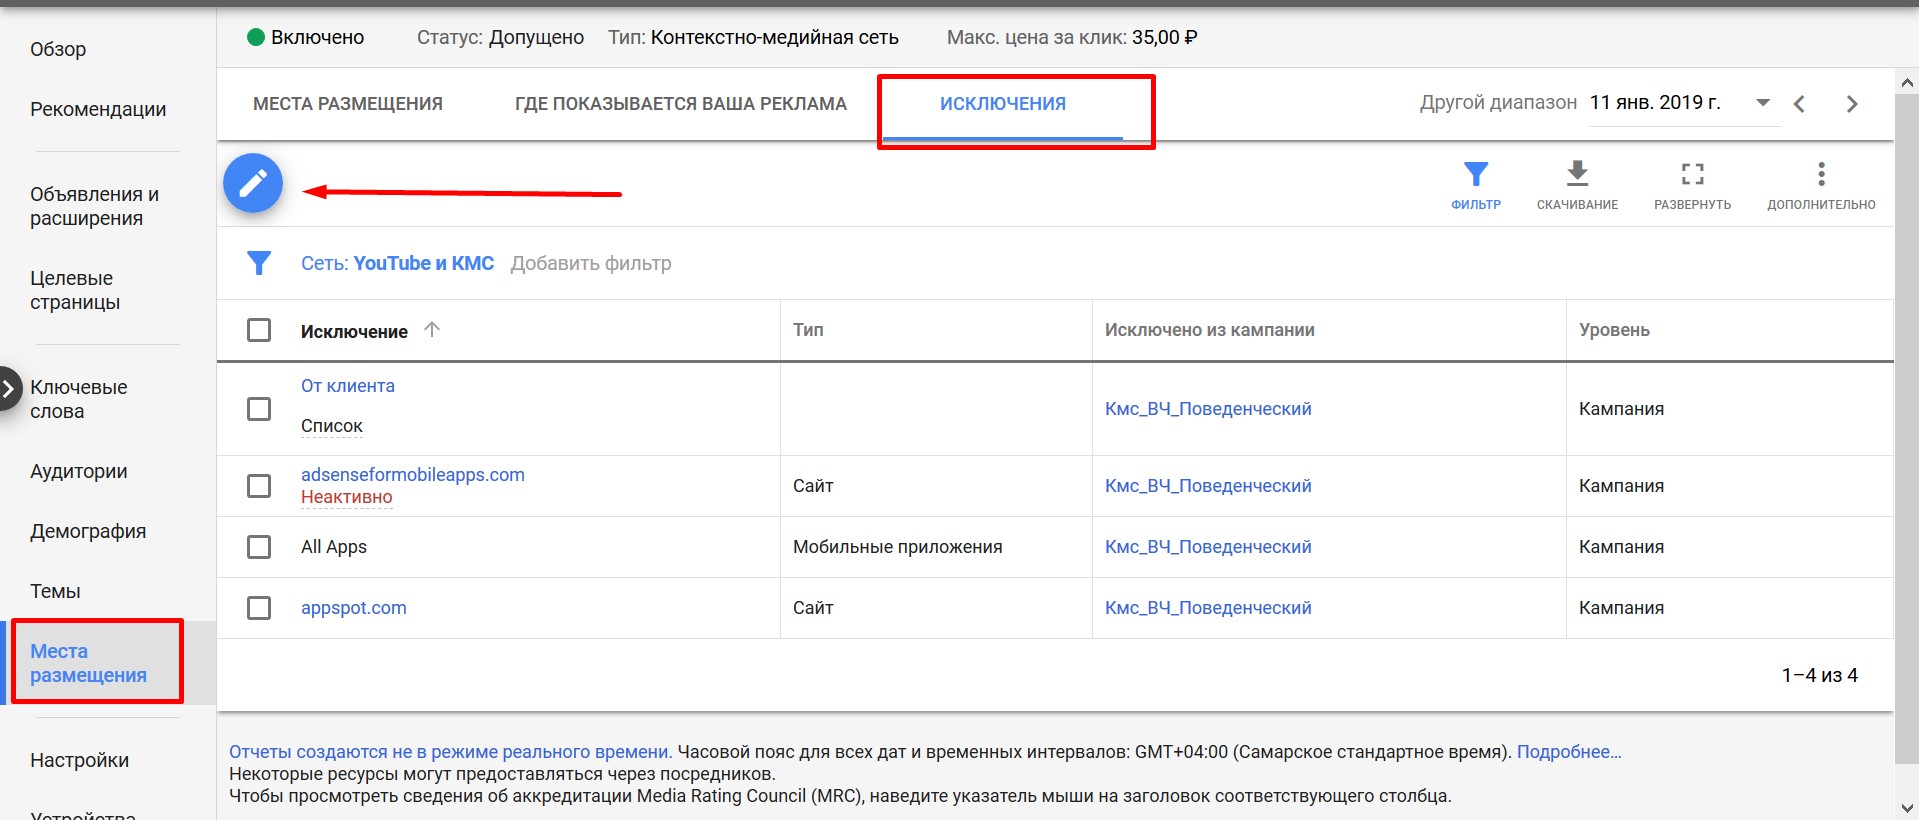Open campaign link in appspot.com row
The image size is (1919, 820).
click(x=1208, y=608)
